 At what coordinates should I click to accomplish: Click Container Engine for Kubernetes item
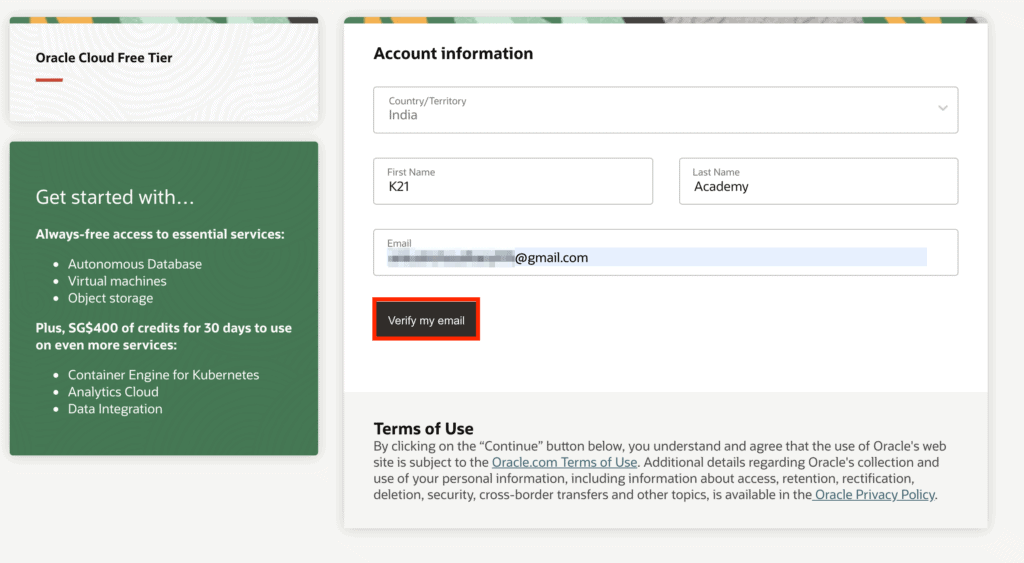pos(163,375)
